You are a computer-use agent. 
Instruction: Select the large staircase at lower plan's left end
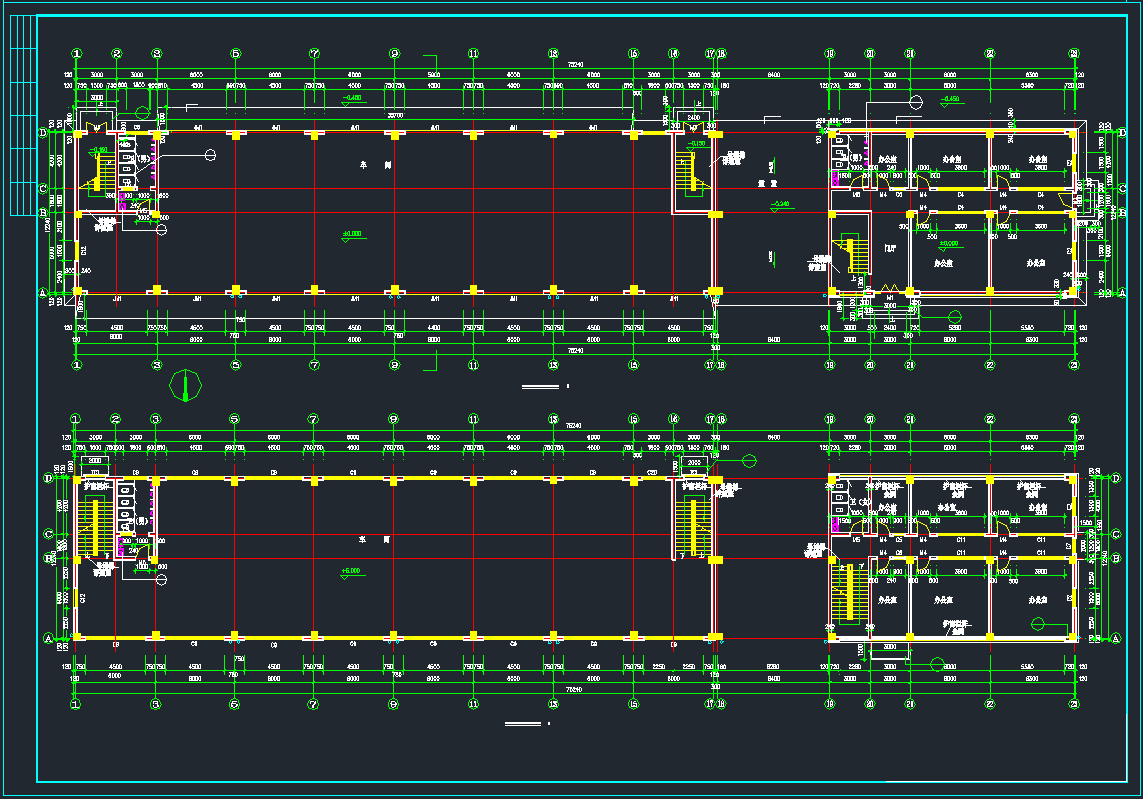94,526
